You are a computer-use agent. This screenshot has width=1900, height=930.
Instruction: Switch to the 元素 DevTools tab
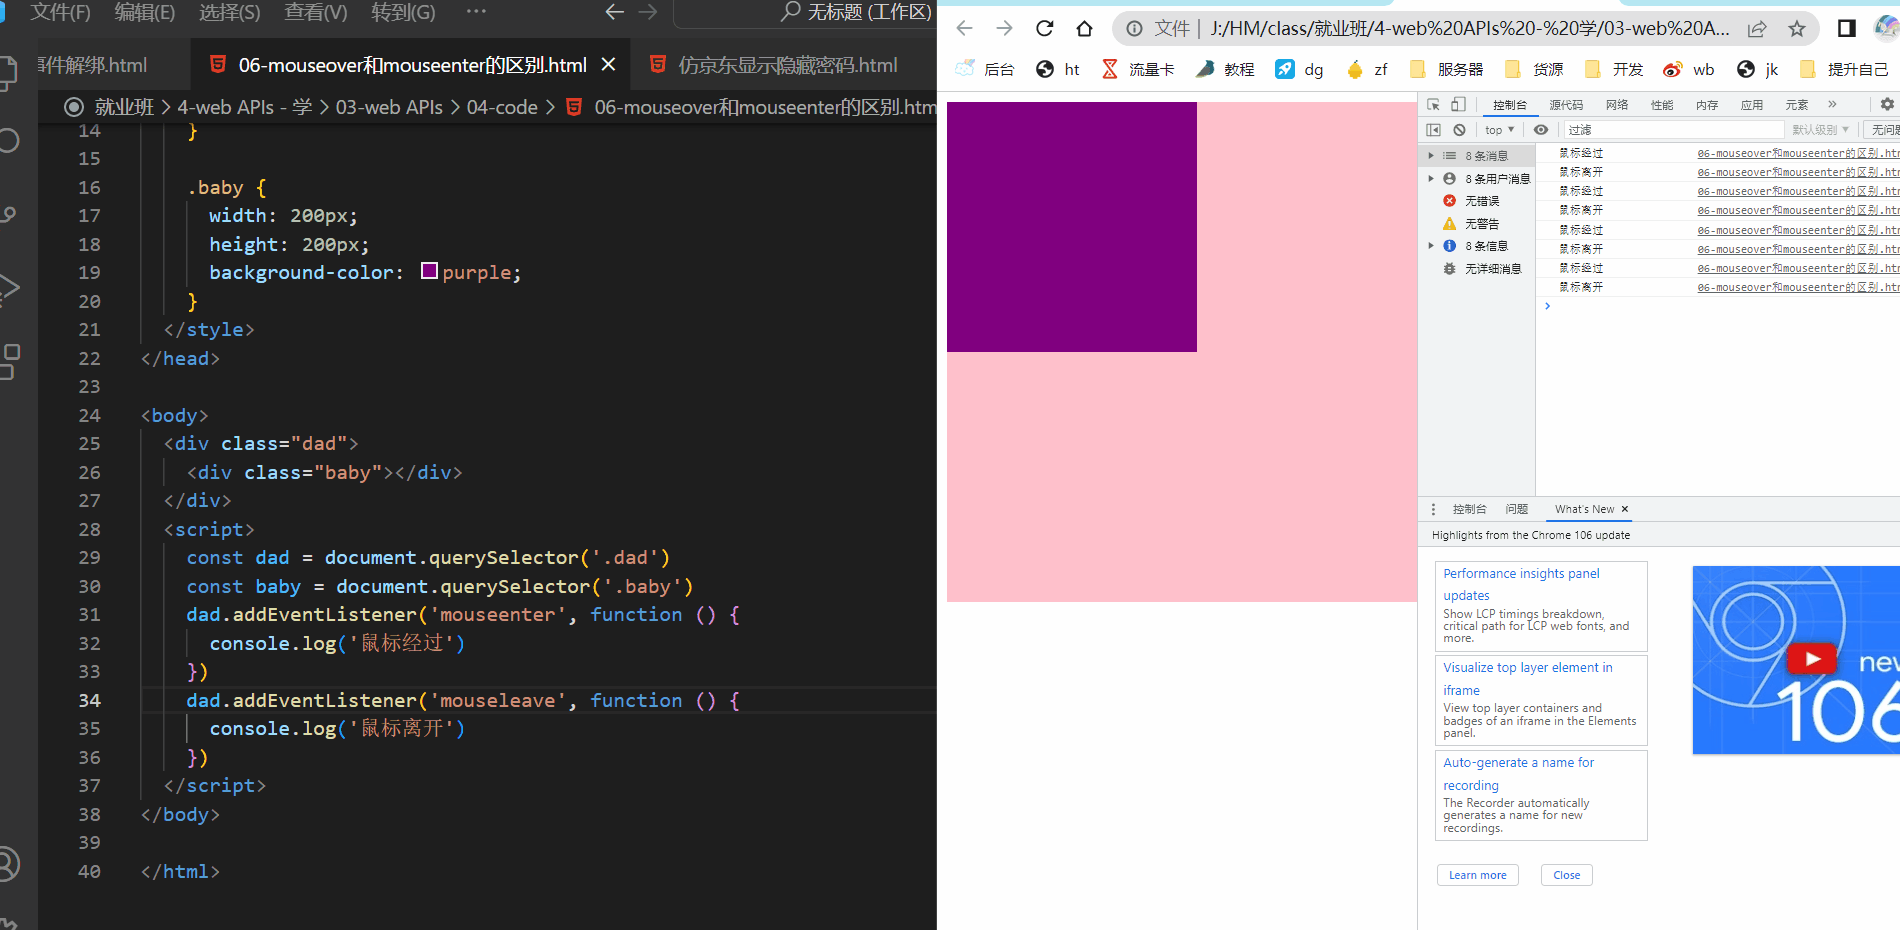(1797, 105)
